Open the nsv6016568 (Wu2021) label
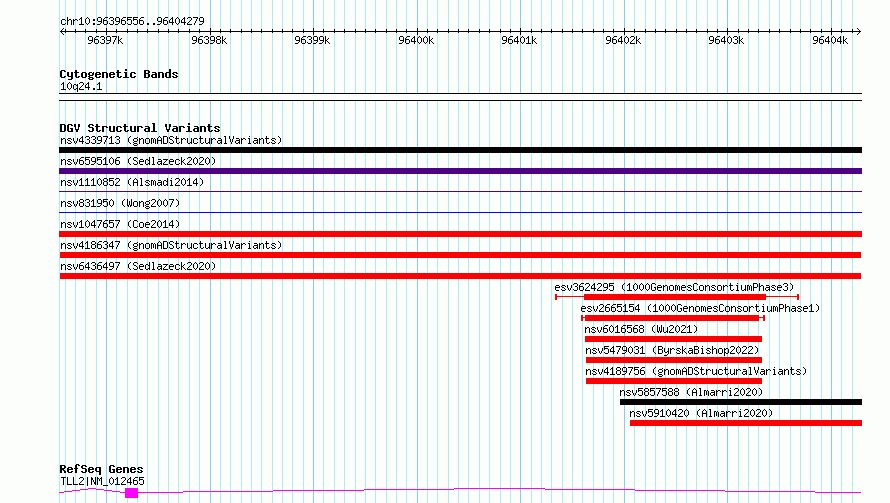This screenshot has height=503, width=890. tap(641, 329)
